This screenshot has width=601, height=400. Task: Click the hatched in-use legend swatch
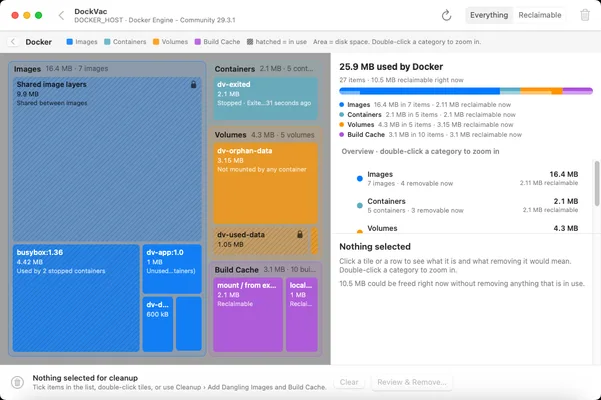[x=250, y=42]
